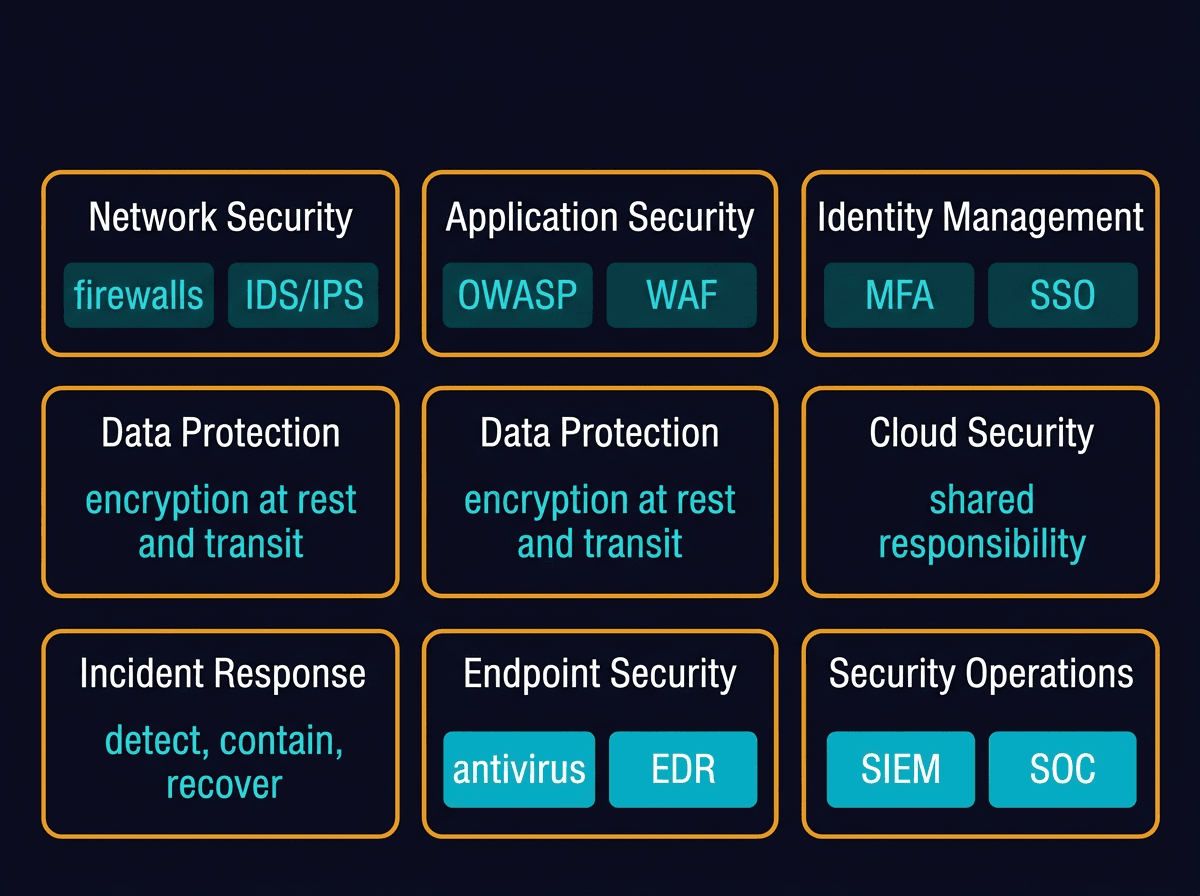Select the EDR tag
The width and height of the screenshot is (1200, 896).
683,769
